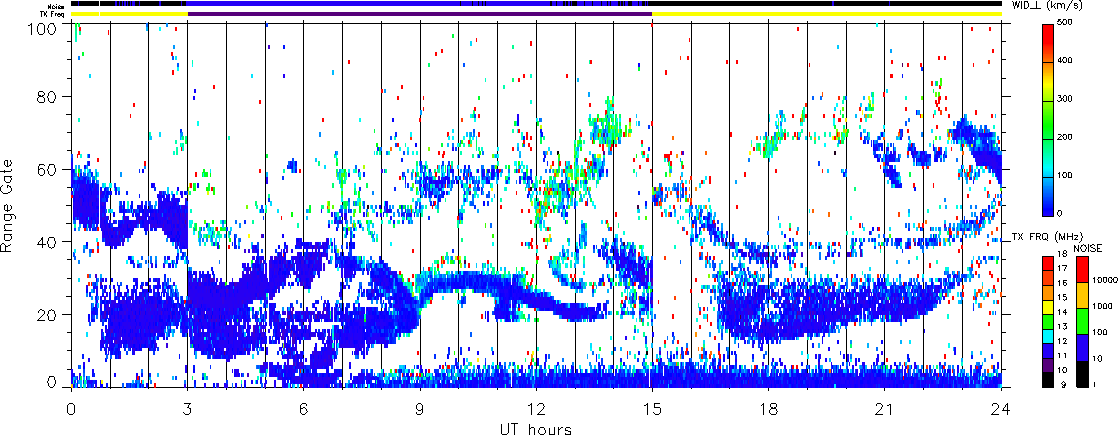Click the first yellow TX Freq strip segment

[130, 14]
